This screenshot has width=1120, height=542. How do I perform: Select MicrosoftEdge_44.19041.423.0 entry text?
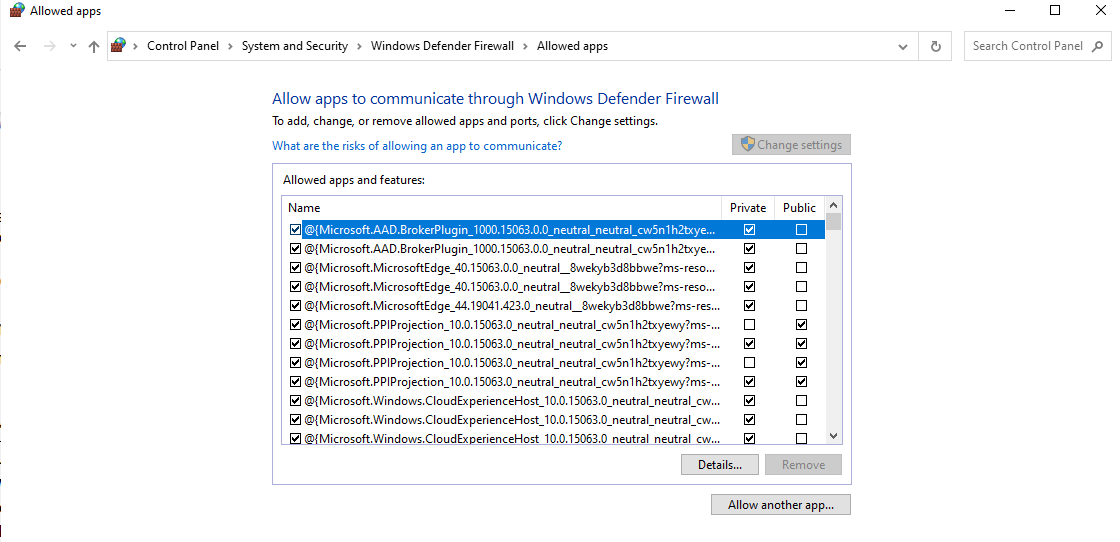(510, 306)
